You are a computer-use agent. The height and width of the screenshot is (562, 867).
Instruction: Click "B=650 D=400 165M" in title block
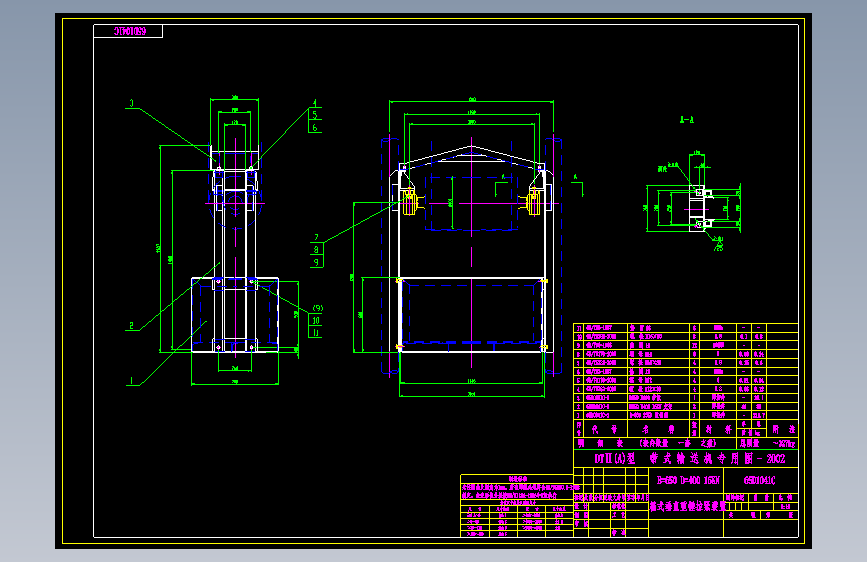tap(688, 480)
